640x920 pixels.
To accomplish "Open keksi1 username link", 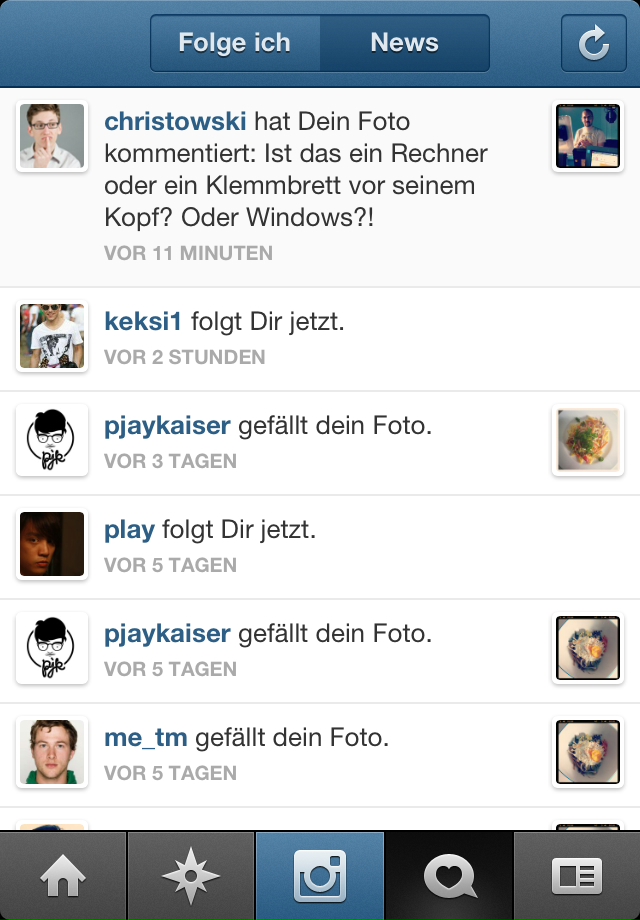I will click(x=143, y=322).
